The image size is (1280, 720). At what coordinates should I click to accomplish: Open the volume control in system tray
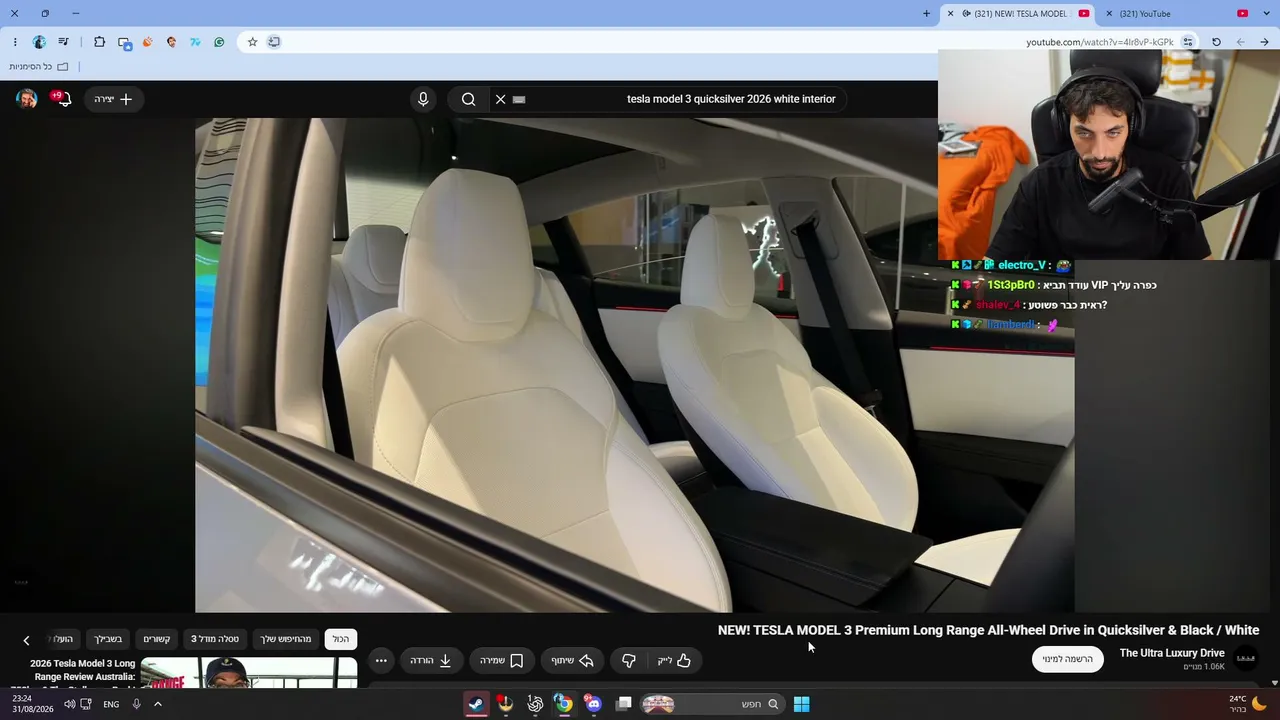tap(70, 704)
